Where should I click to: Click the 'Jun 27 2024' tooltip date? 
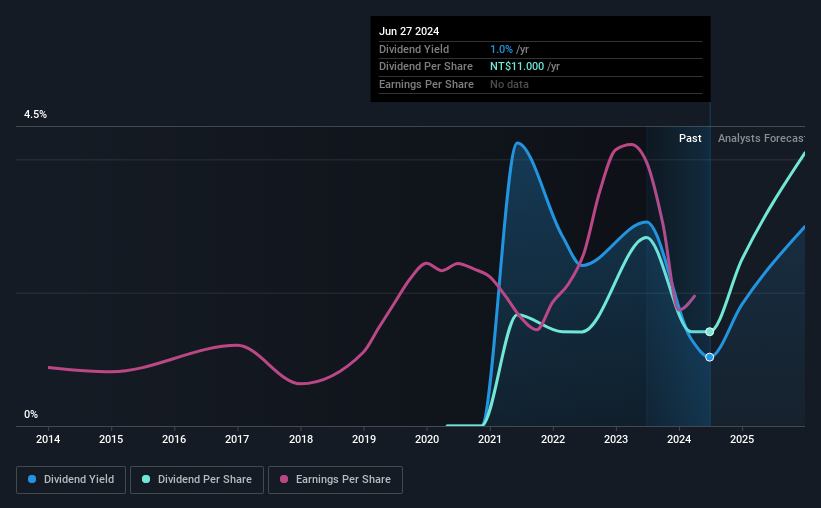[x=409, y=31]
